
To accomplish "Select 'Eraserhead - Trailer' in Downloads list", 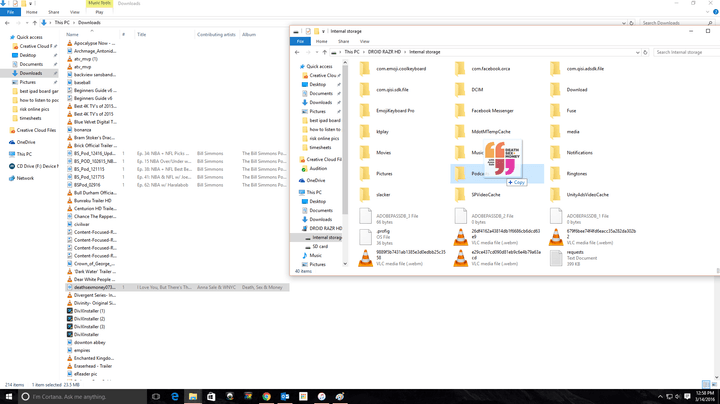I will (90, 366).
